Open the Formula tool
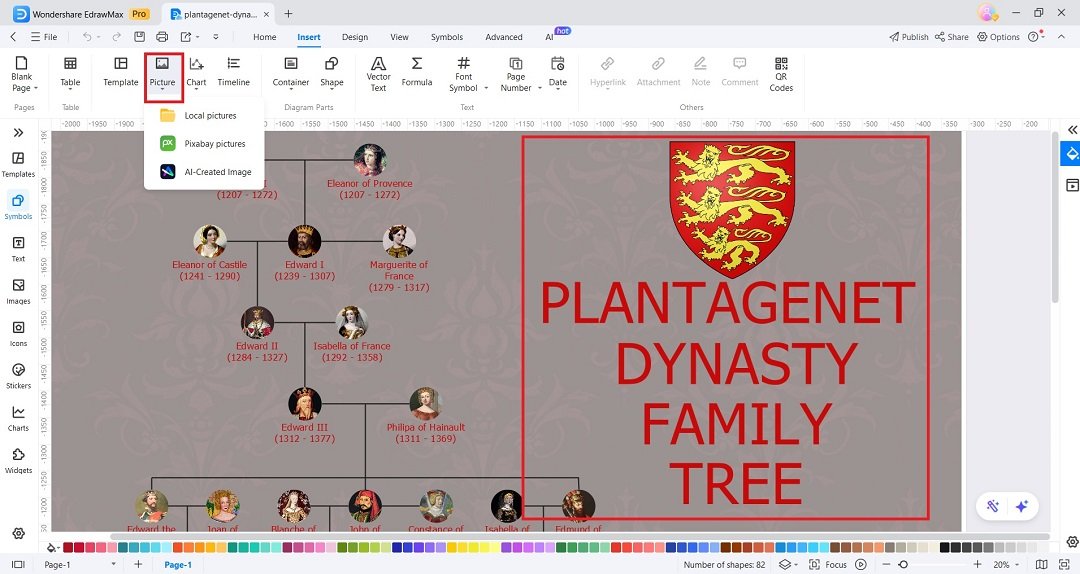This screenshot has width=1080, height=574. pyautogui.click(x=417, y=72)
